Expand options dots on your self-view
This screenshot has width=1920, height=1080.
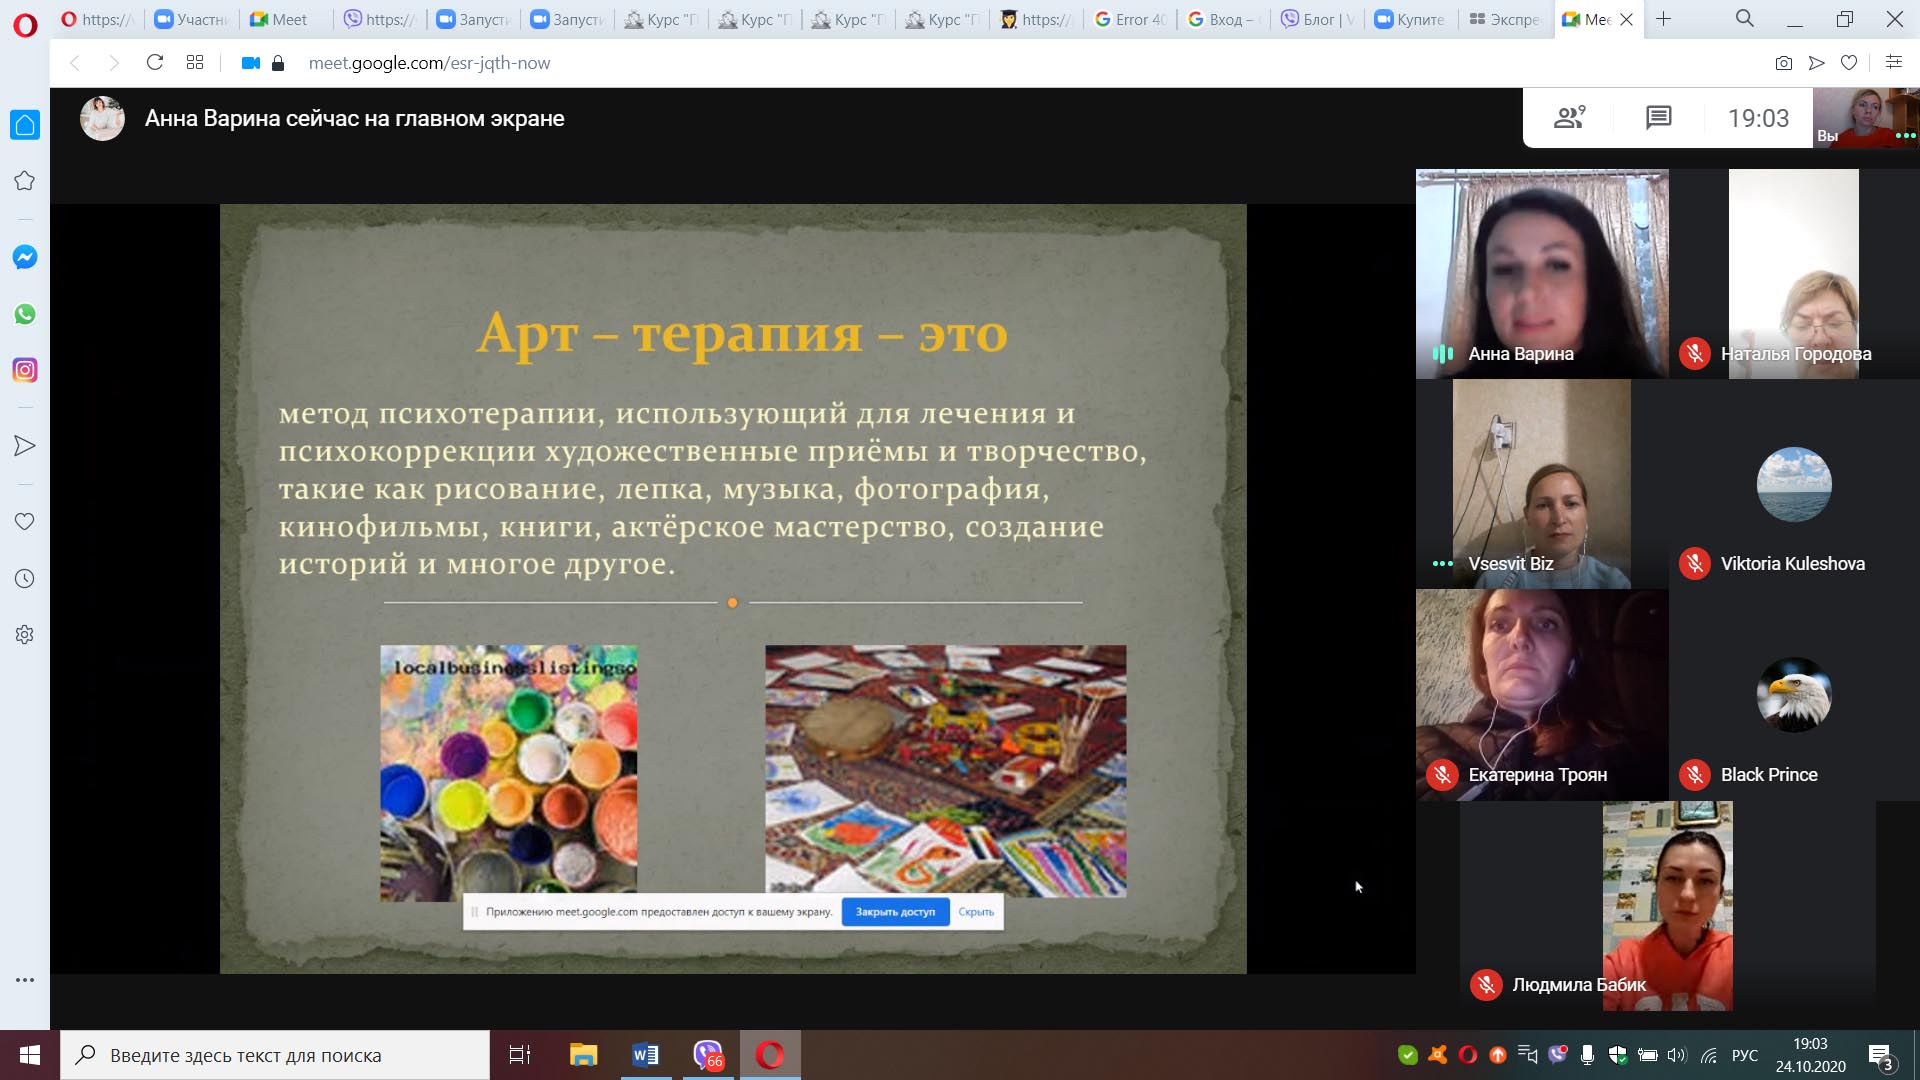point(1905,136)
